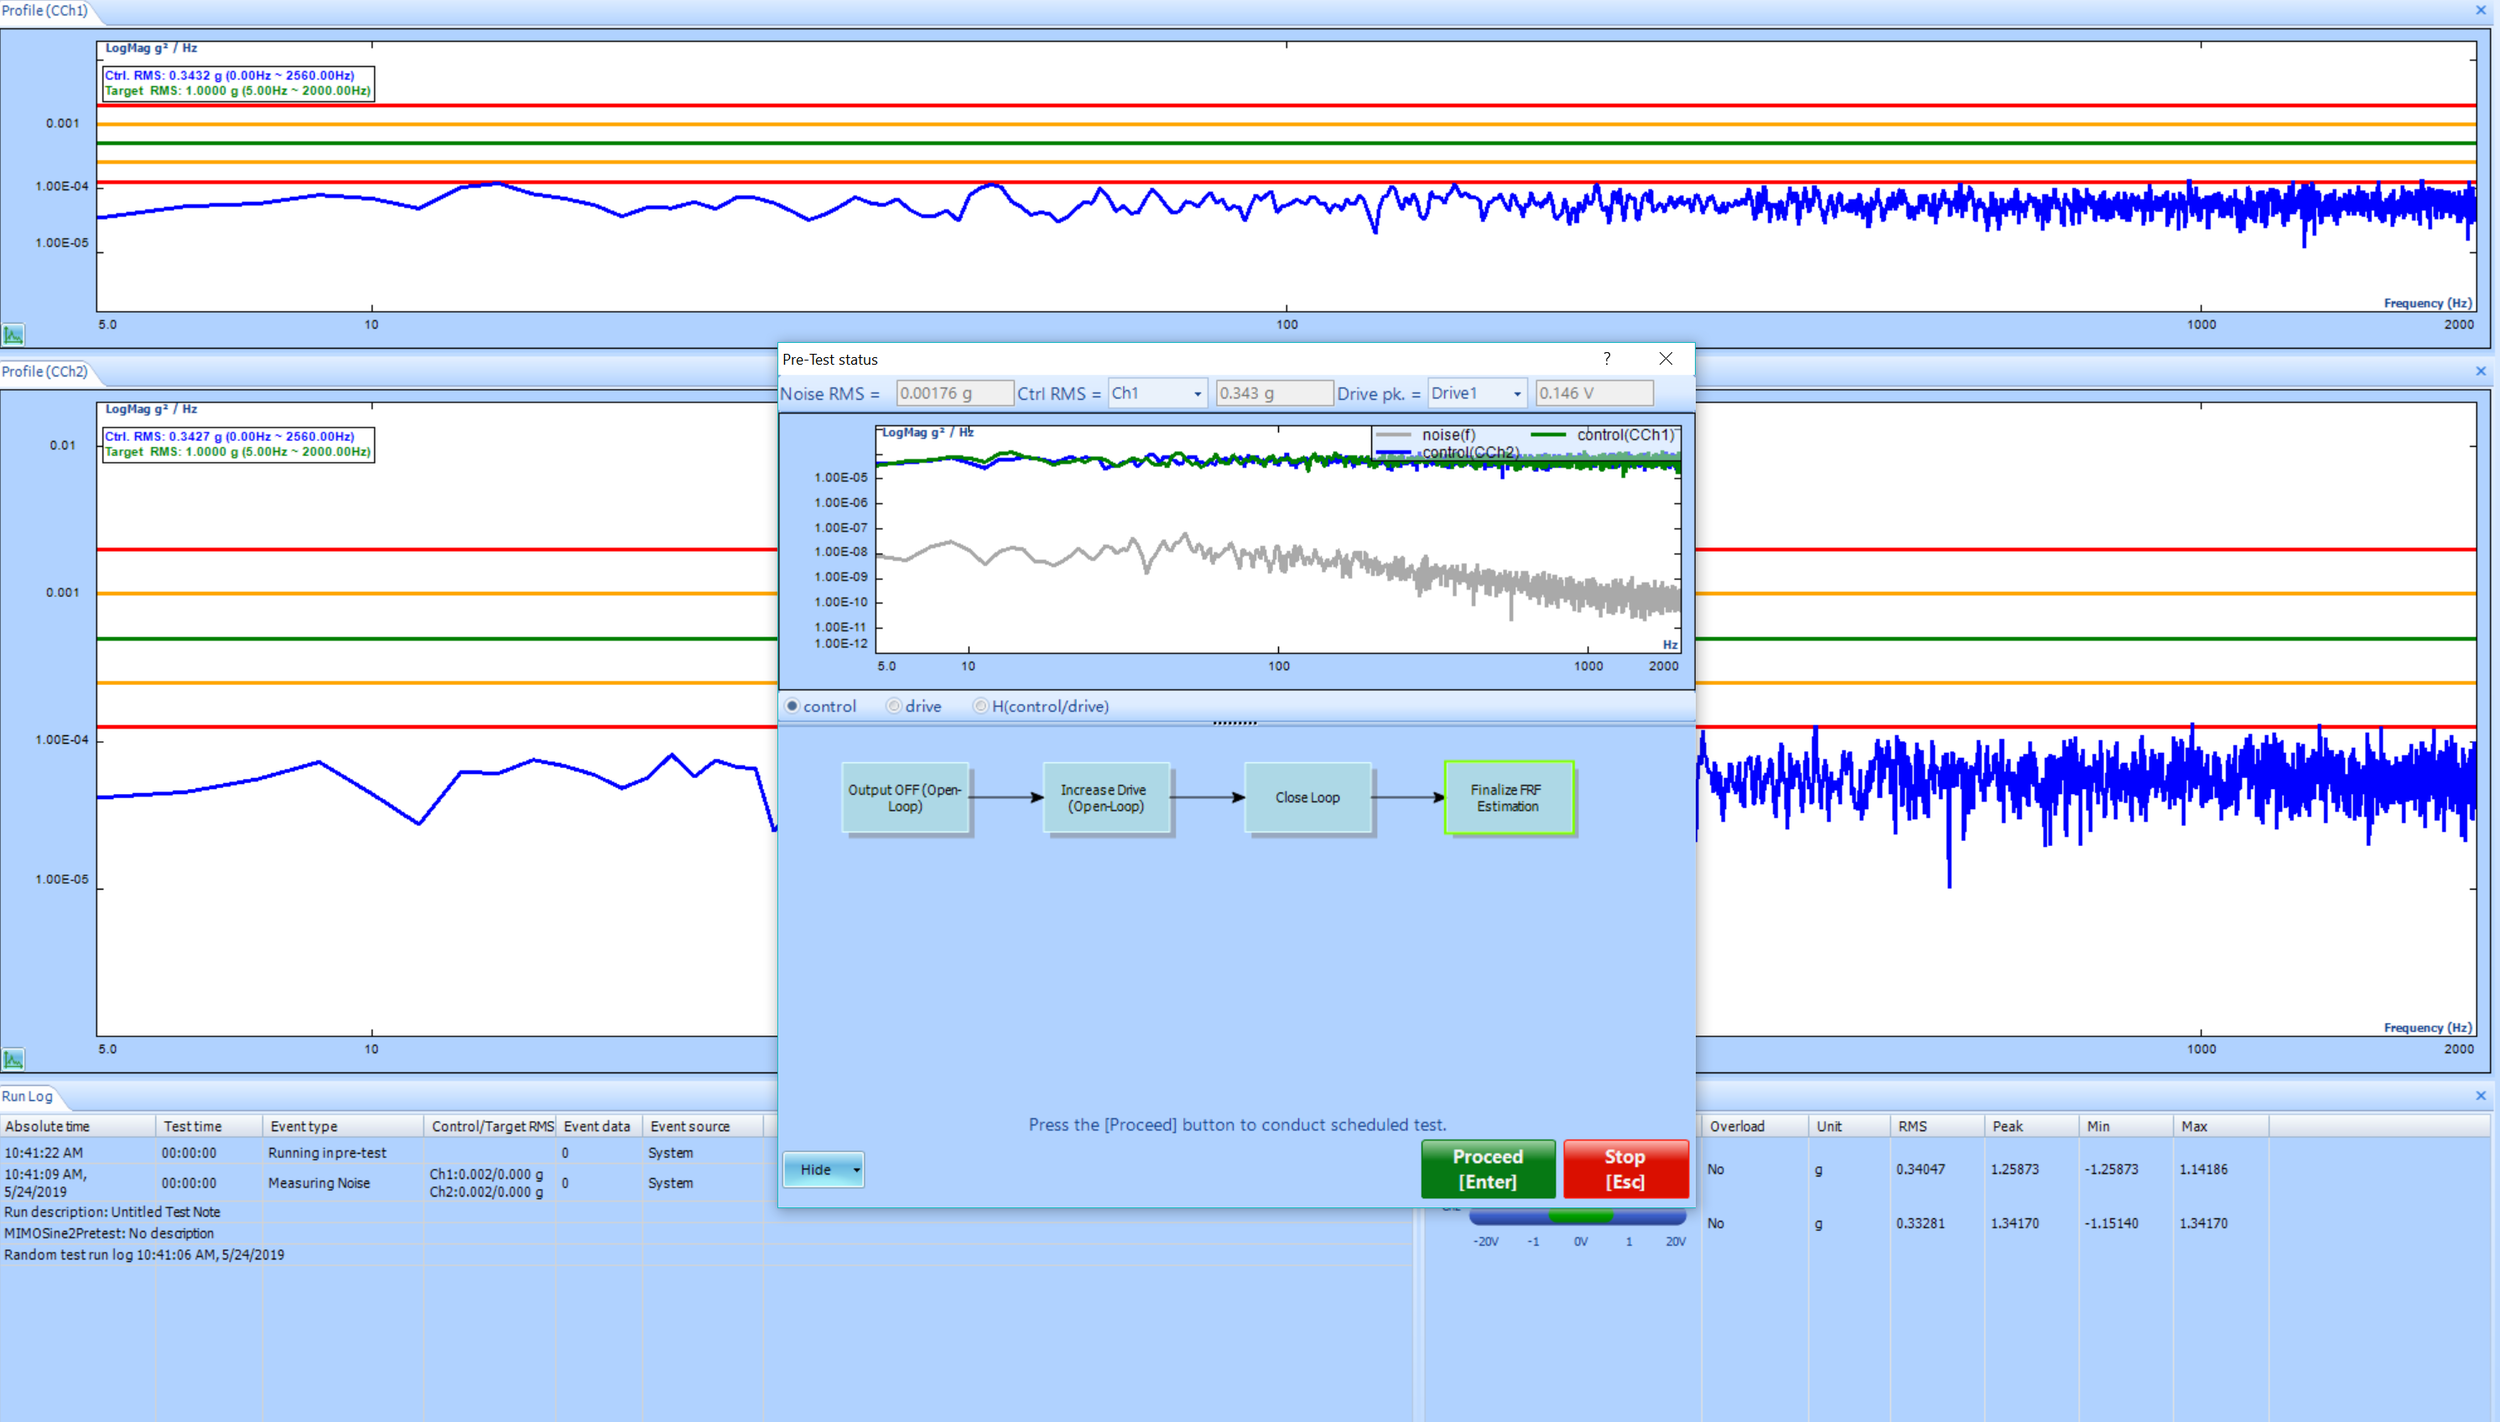Image resolution: width=2500 pixels, height=1422 pixels.
Task: Open the Ctrl RMS channel dropdown
Action: [x=1157, y=393]
